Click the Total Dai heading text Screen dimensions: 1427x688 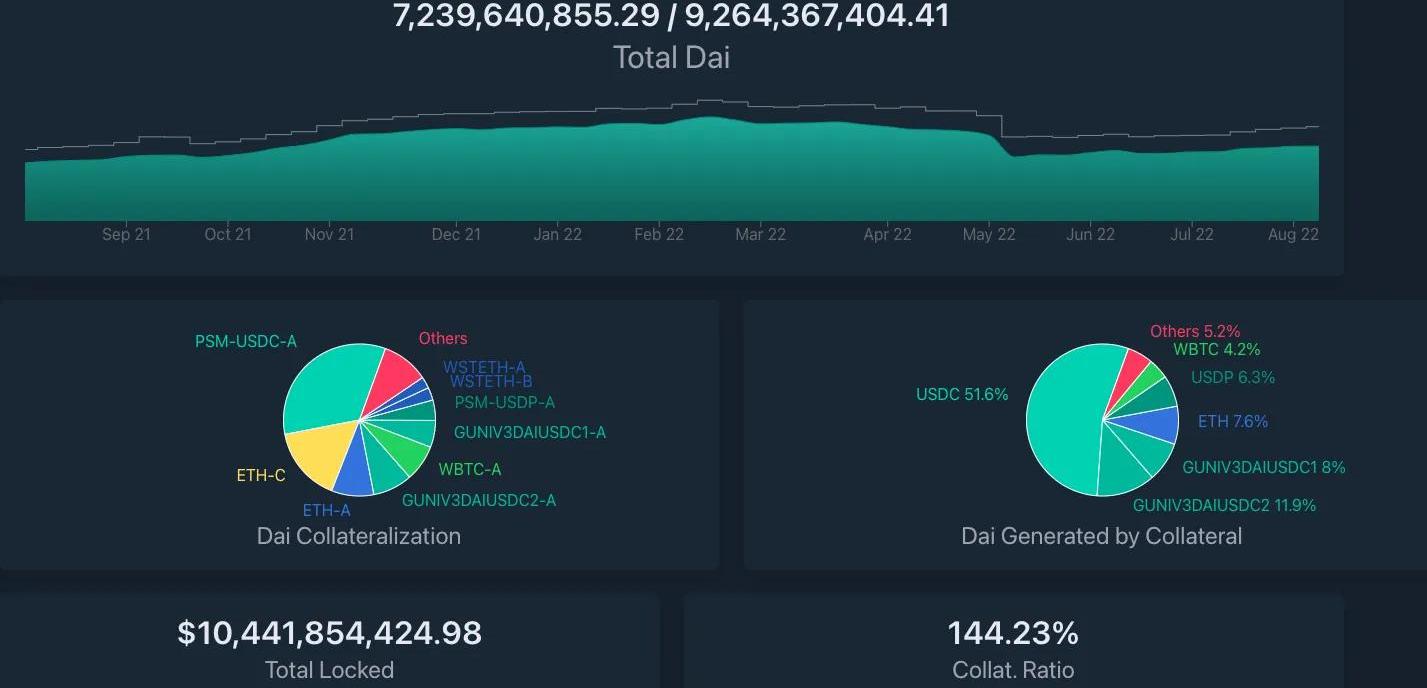coord(671,57)
